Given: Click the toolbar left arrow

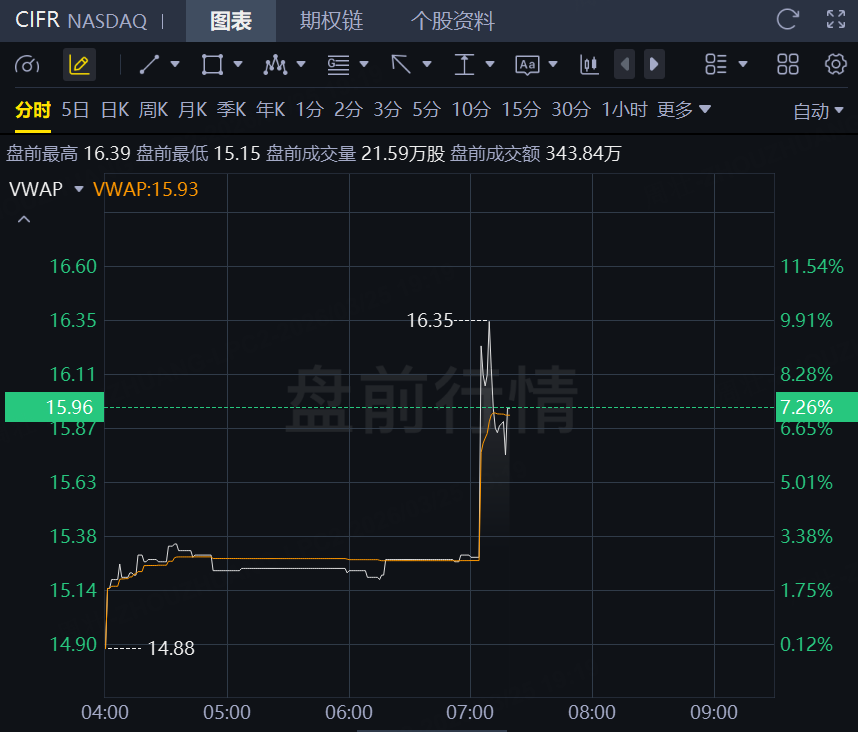Looking at the screenshot, I should tap(624, 65).
